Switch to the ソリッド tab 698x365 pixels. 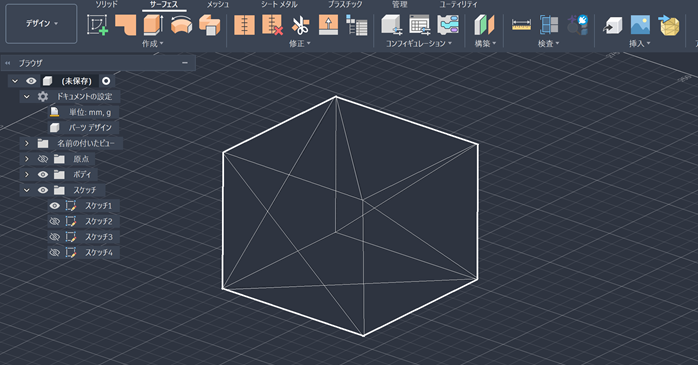tap(106, 4)
